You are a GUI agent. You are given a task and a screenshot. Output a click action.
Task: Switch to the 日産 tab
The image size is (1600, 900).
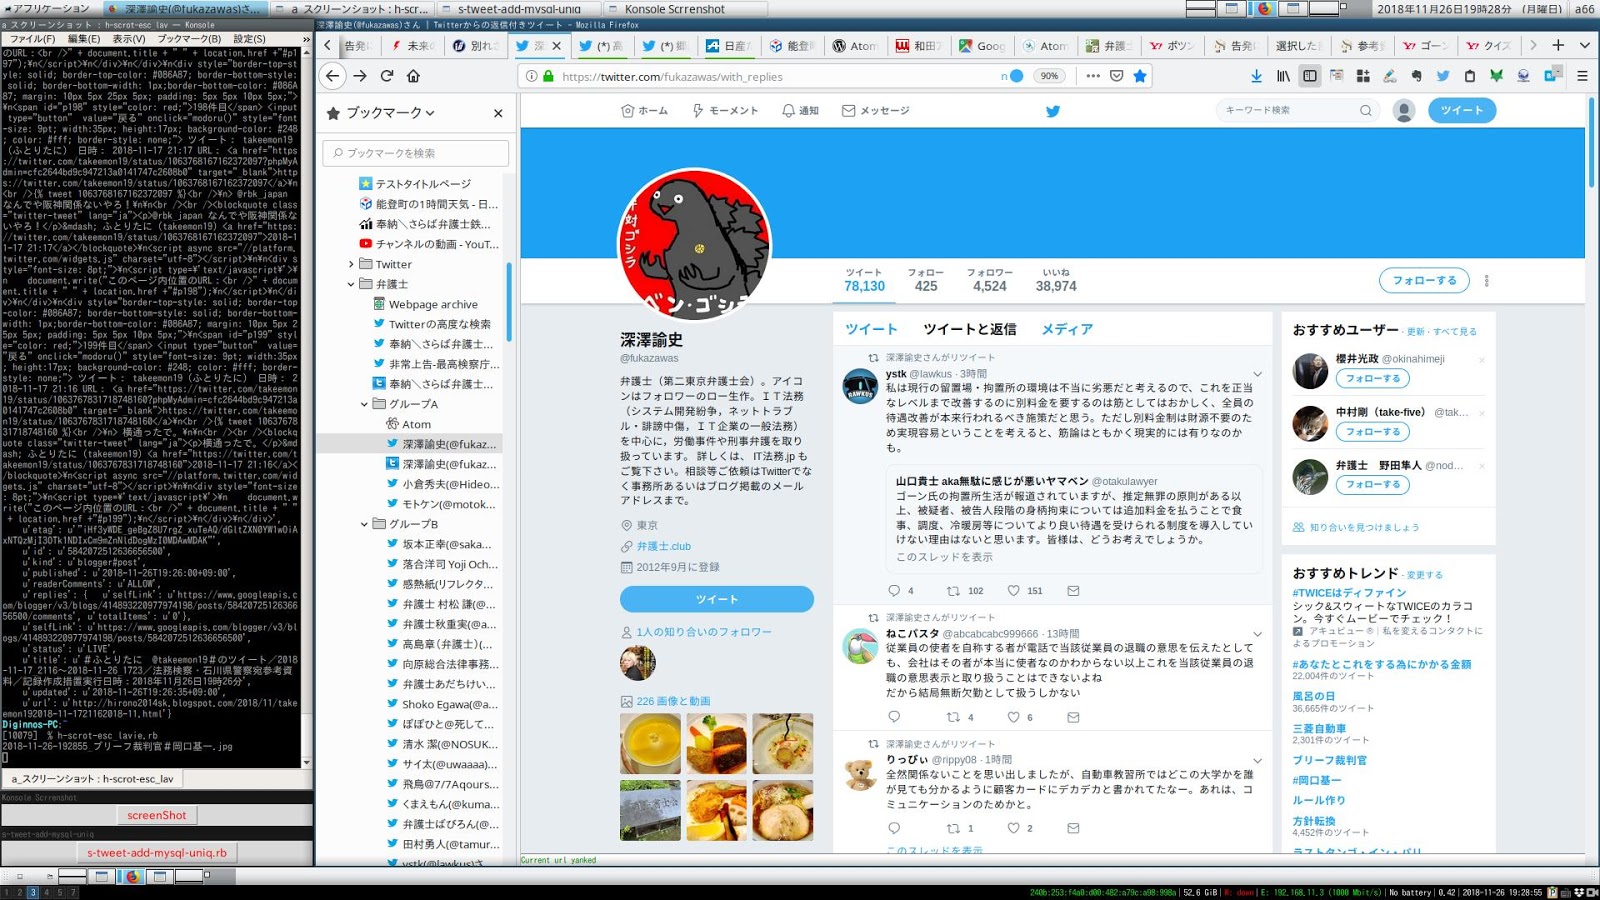click(x=729, y=46)
